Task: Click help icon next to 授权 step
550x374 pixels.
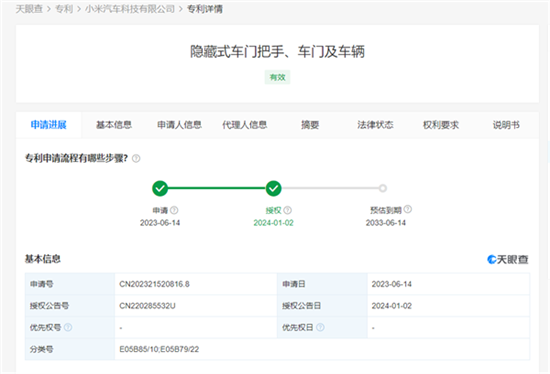Action: coord(288,210)
